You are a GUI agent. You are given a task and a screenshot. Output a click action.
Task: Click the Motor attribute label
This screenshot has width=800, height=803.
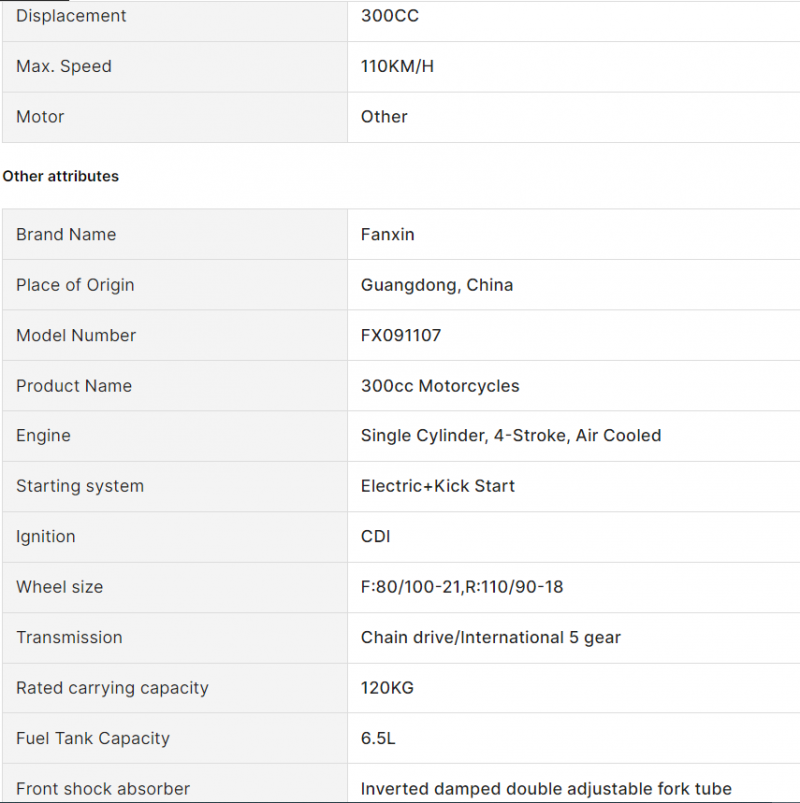(x=40, y=117)
